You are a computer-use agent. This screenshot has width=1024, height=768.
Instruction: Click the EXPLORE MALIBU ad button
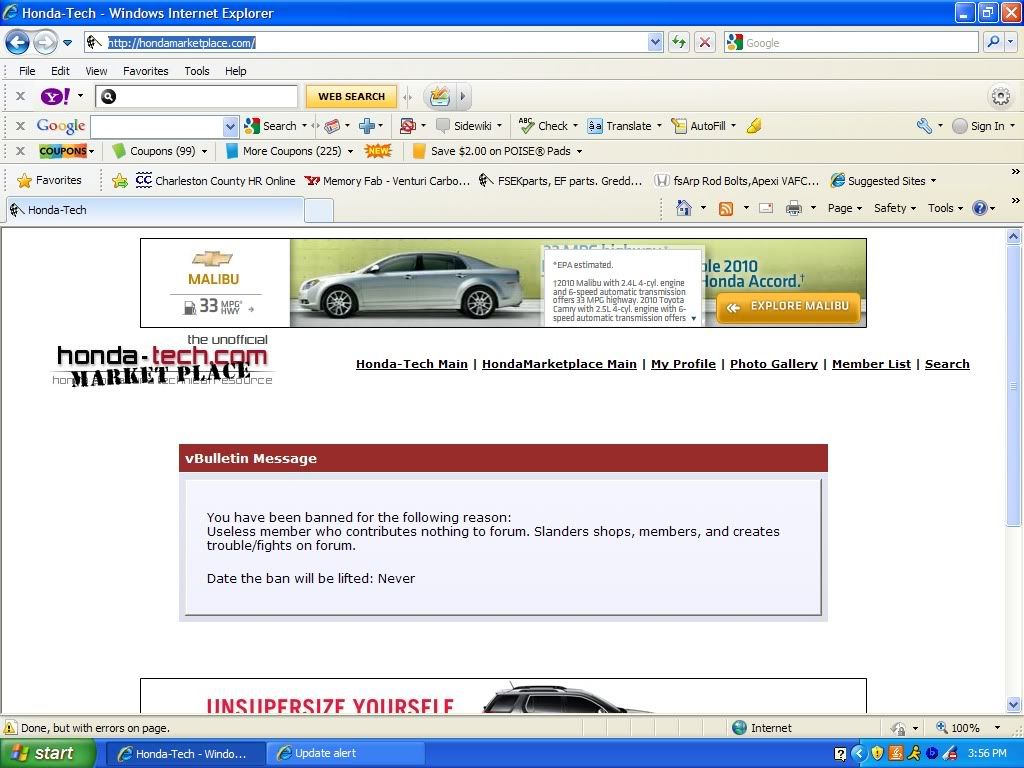coord(788,307)
